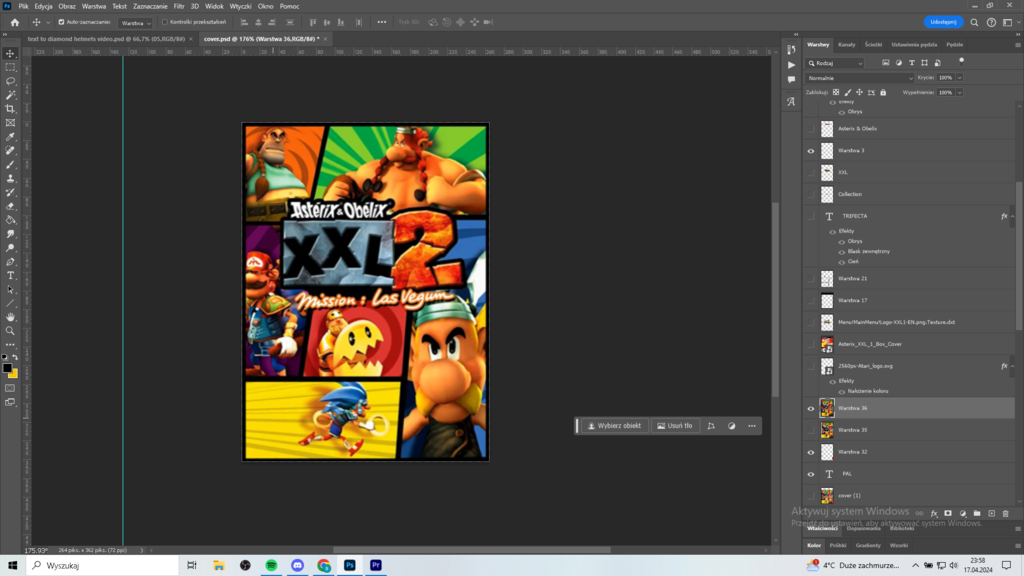Open the search icon at top right
The height and width of the screenshot is (576, 1024).
974,22
